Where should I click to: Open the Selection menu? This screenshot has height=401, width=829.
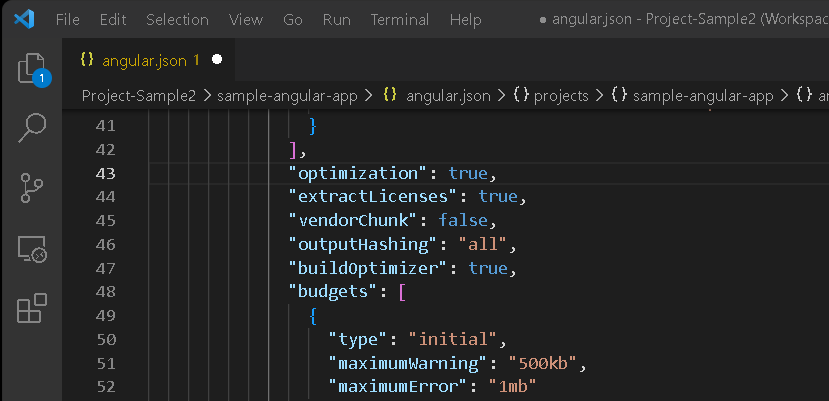click(177, 20)
